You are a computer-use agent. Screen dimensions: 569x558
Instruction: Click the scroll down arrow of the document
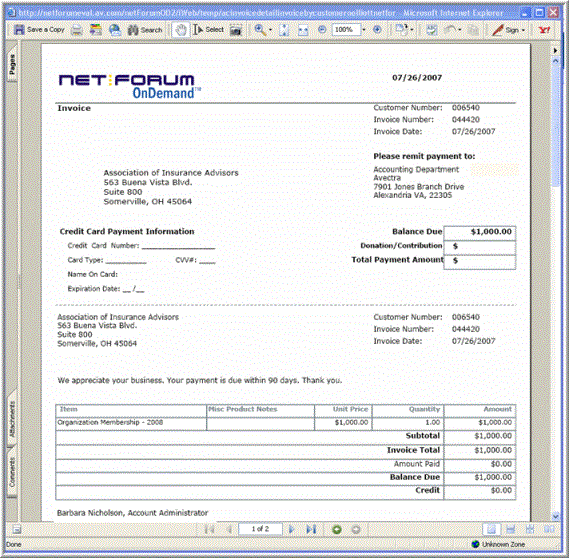pos(556,516)
